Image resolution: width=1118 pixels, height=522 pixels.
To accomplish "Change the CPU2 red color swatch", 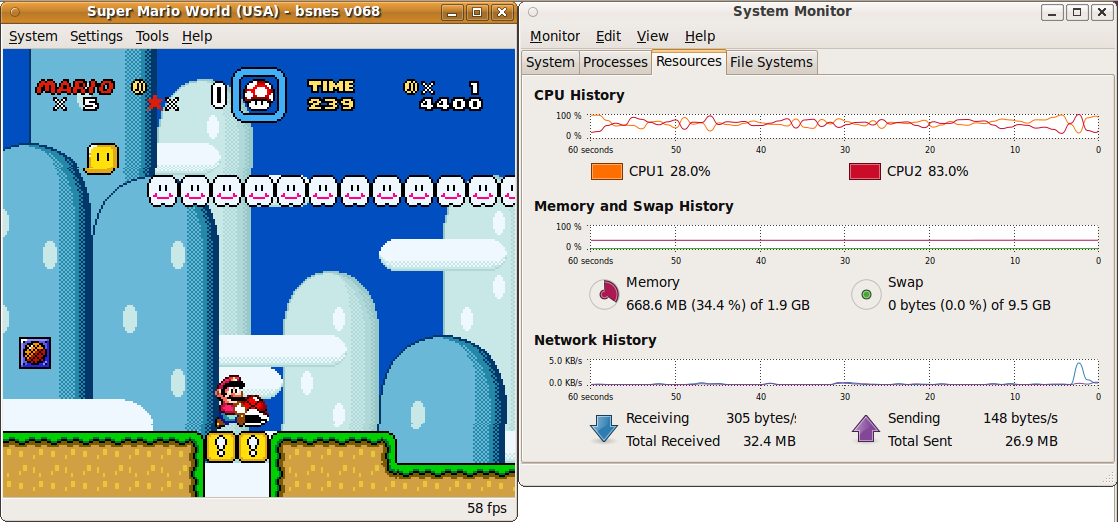I will click(864, 171).
